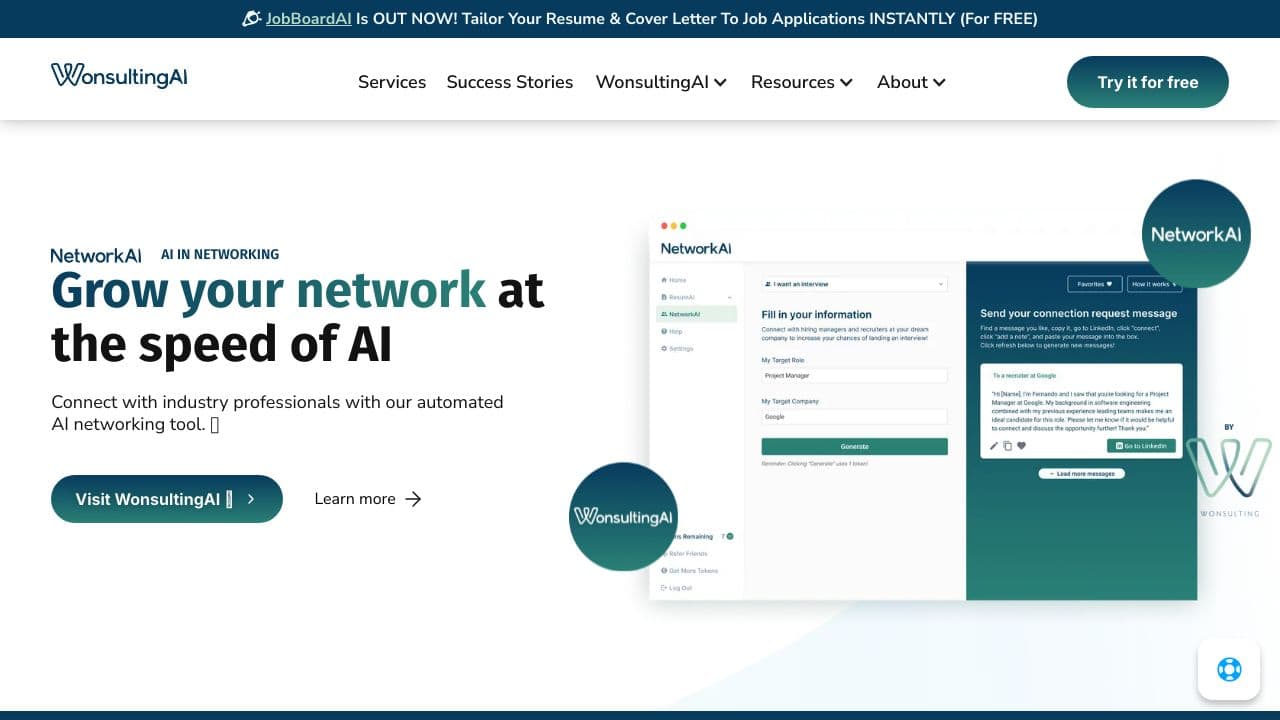
Task: Follow the Learn more link
Action: [x=368, y=499]
